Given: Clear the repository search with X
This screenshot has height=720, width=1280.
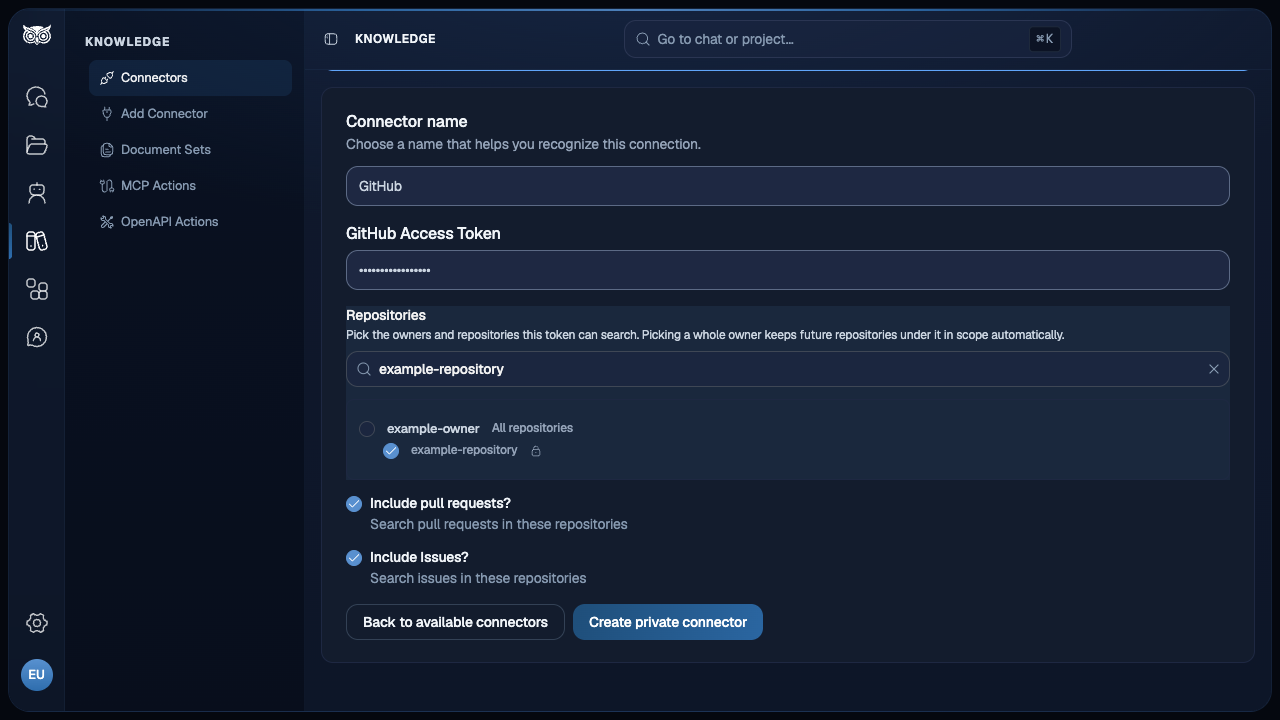Looking at the screenshot, I should click(x=1214, y=369).
